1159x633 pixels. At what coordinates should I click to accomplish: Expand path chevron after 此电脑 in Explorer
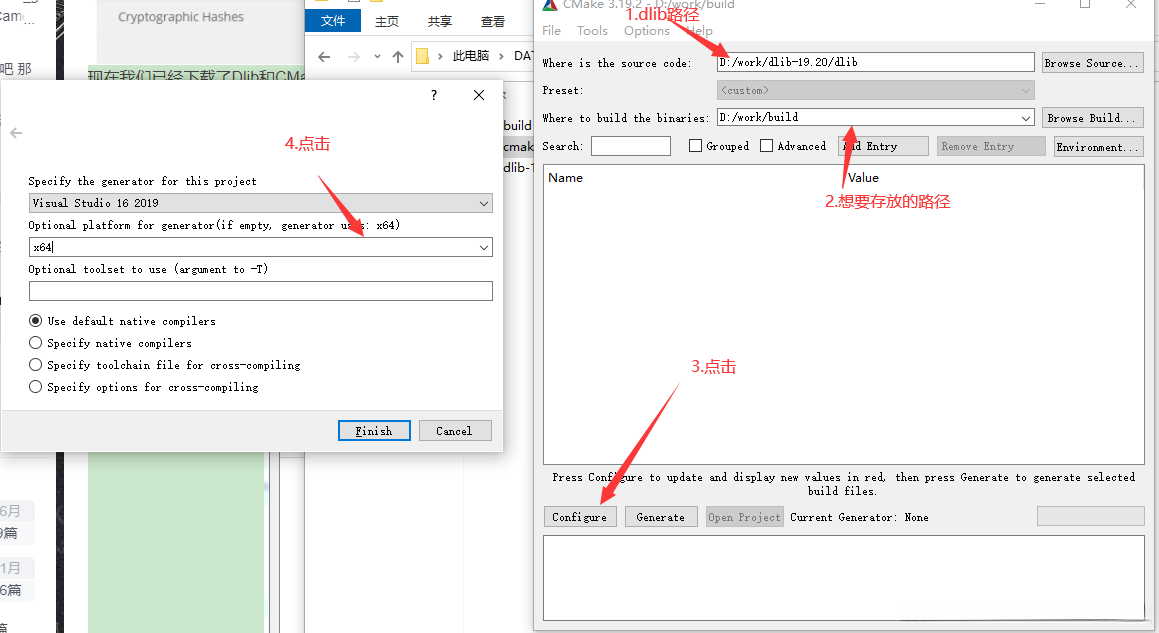coord(501,56)
